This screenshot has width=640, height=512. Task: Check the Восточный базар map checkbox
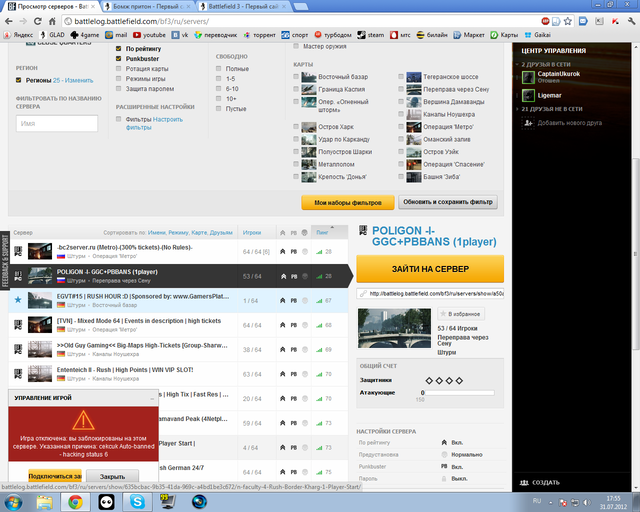296,76
